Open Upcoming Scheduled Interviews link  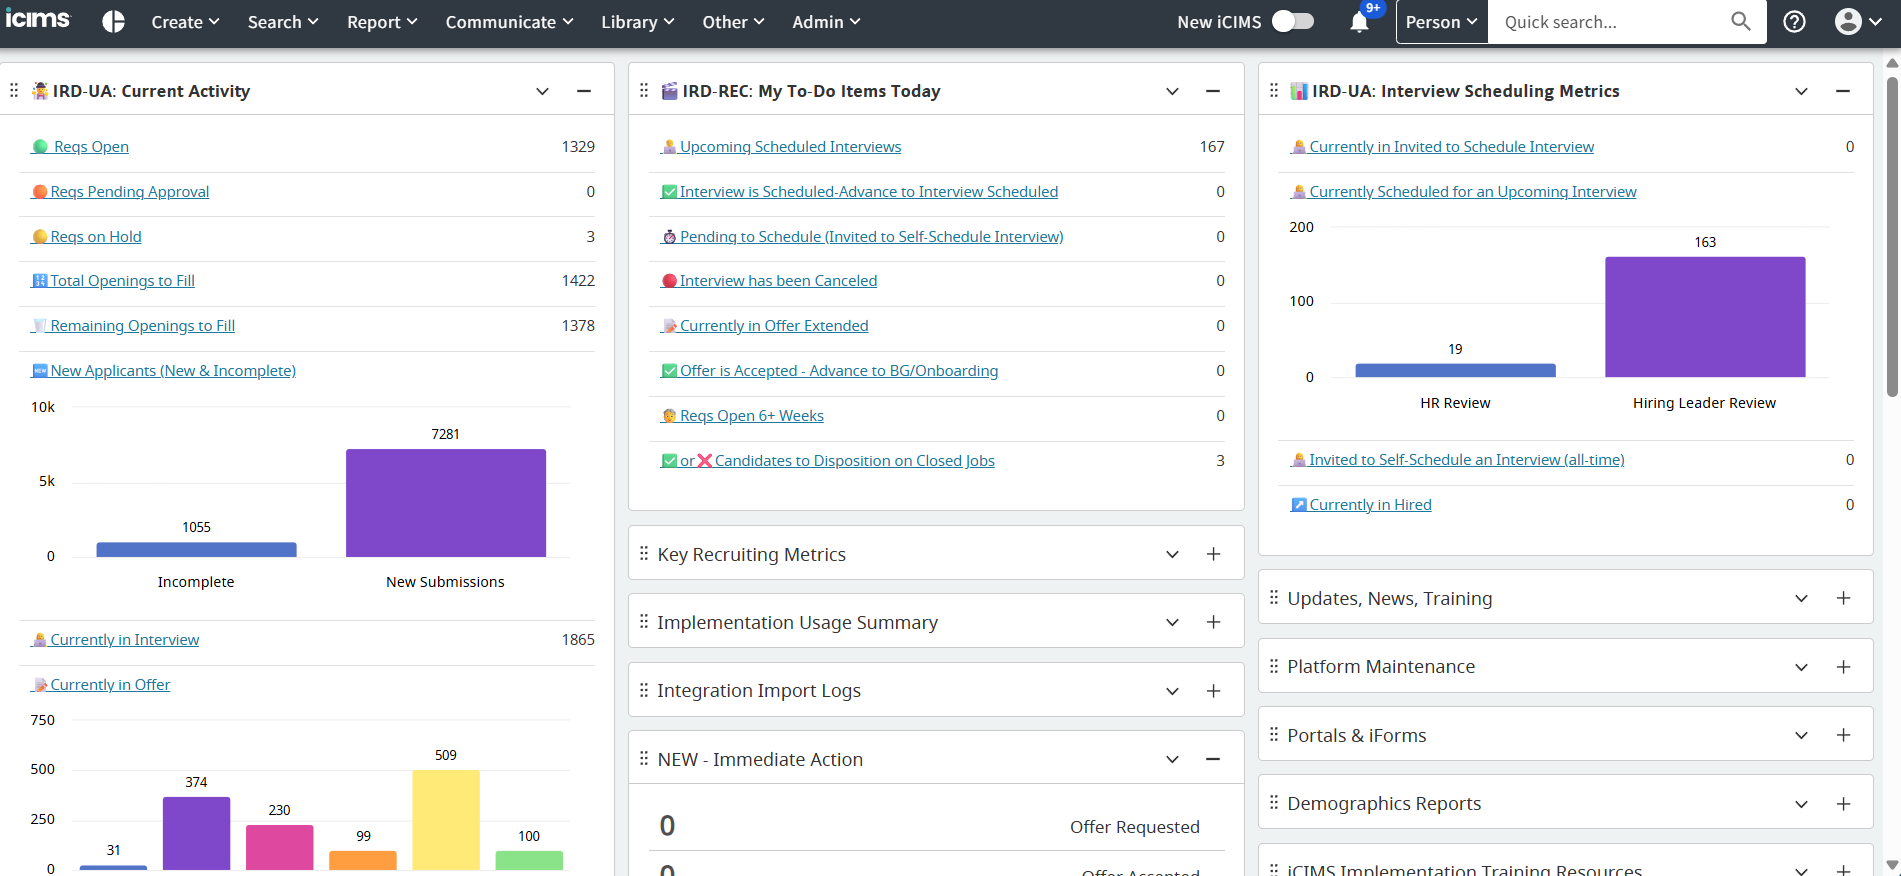781,147
